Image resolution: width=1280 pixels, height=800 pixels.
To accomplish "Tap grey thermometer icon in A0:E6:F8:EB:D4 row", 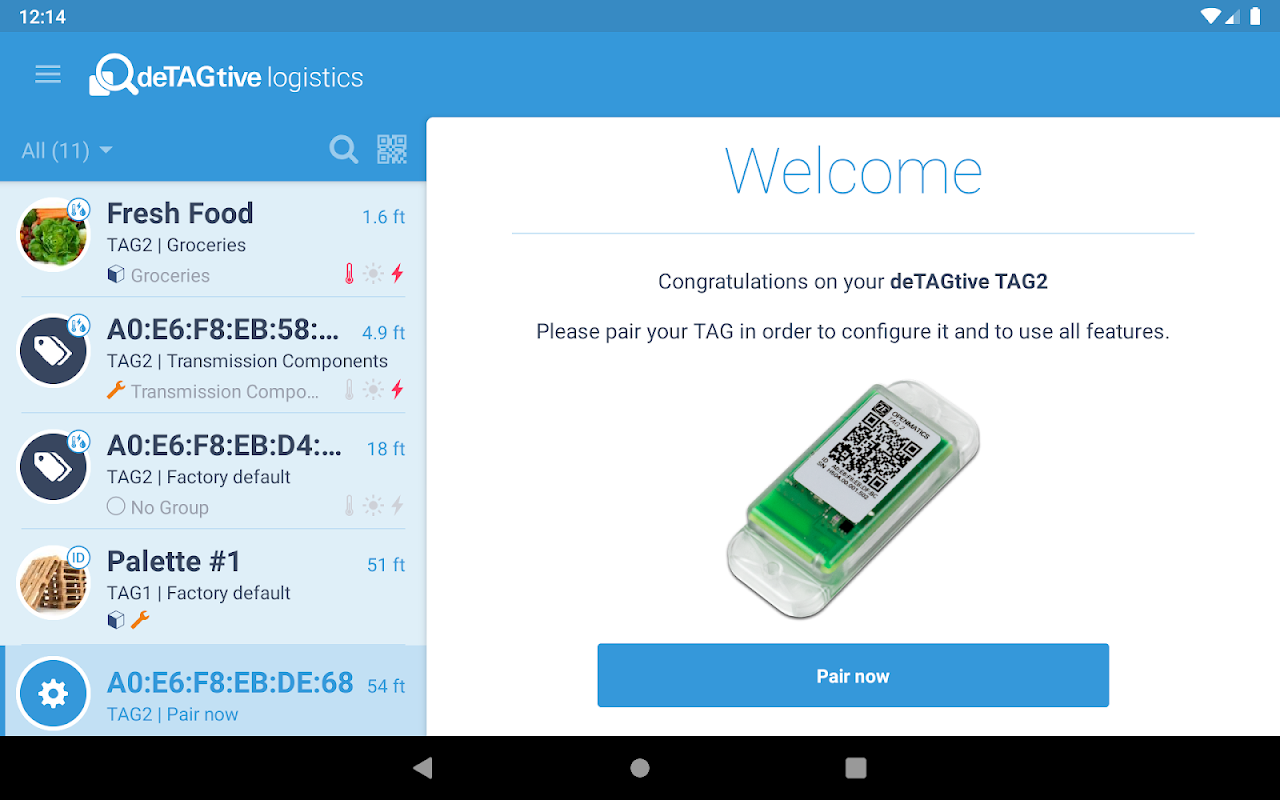I will (349, 506).
